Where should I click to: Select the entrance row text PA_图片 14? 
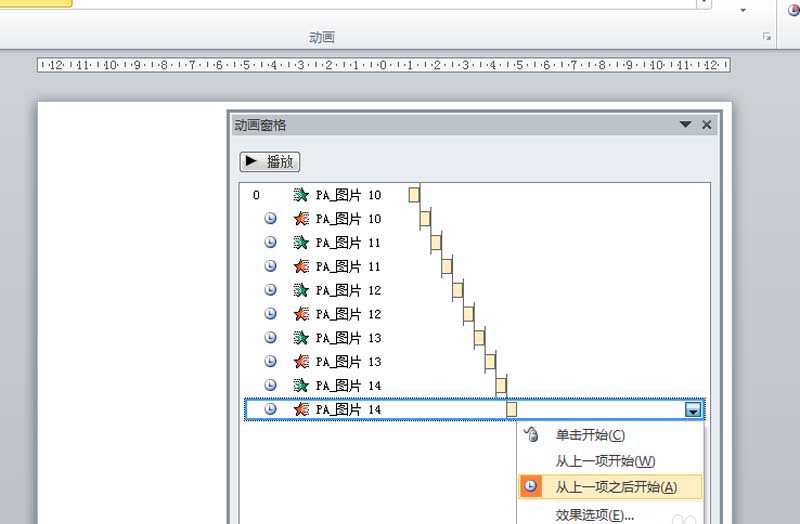(x=348, y=385)
